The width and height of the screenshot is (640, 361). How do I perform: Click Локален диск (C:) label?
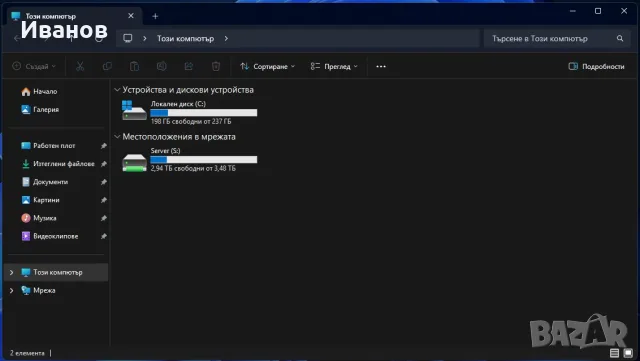tap(178, 104)
